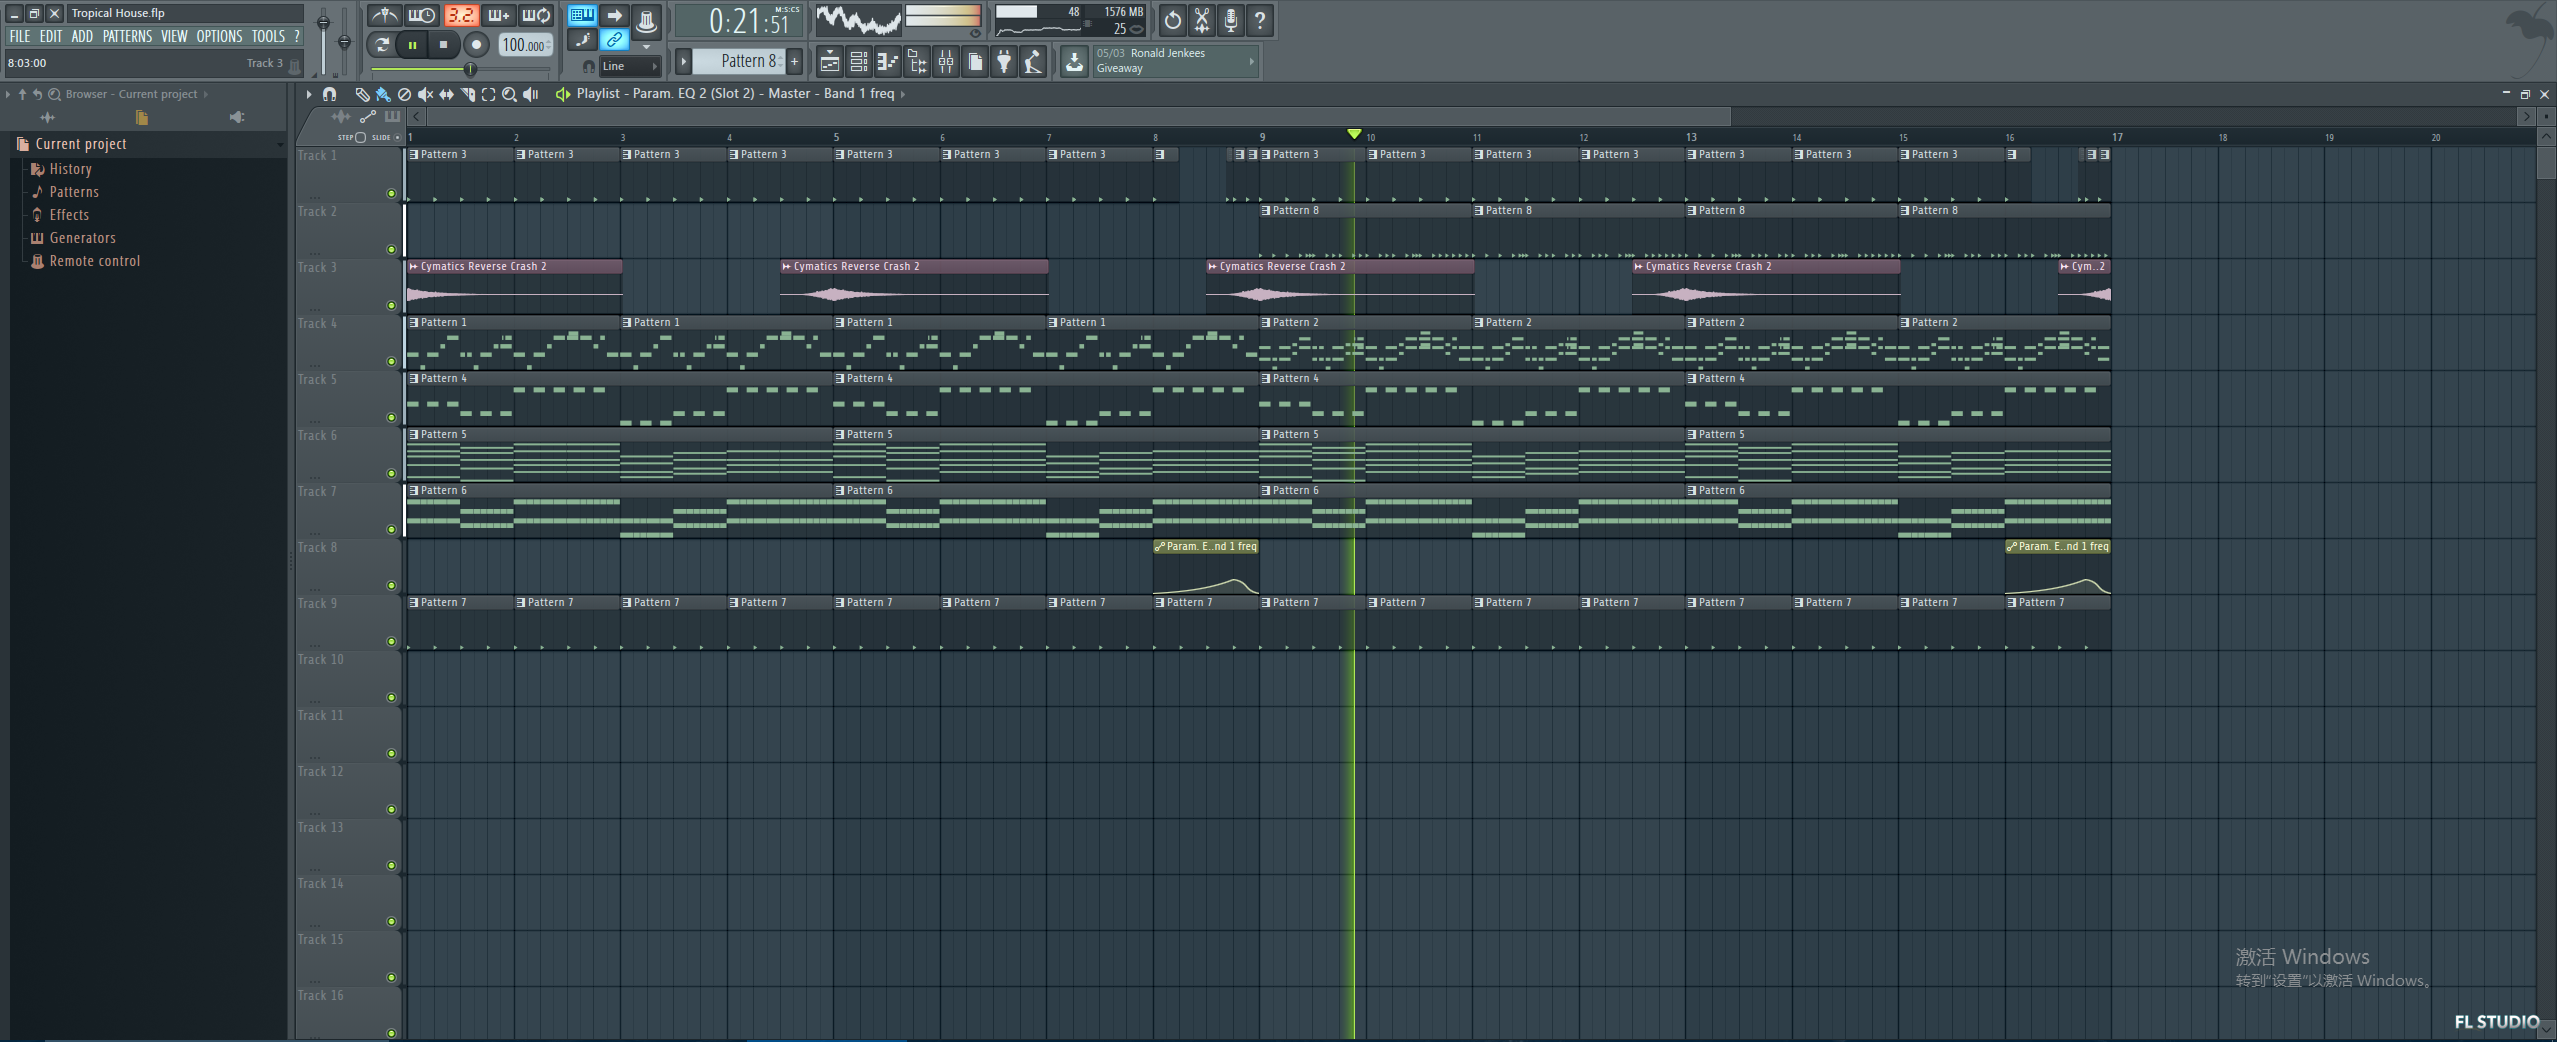The width and height of the screenshot is (2557, 1042).
Task: Open the playlist menu arrow
Action: 308,94
